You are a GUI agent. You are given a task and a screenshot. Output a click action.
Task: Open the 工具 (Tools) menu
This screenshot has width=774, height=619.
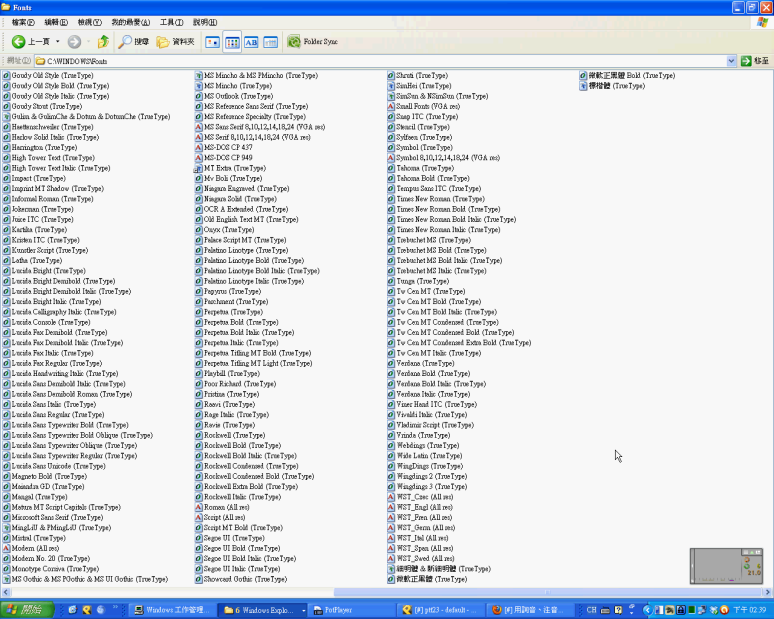pyautogui.click(x=171, y=22)
